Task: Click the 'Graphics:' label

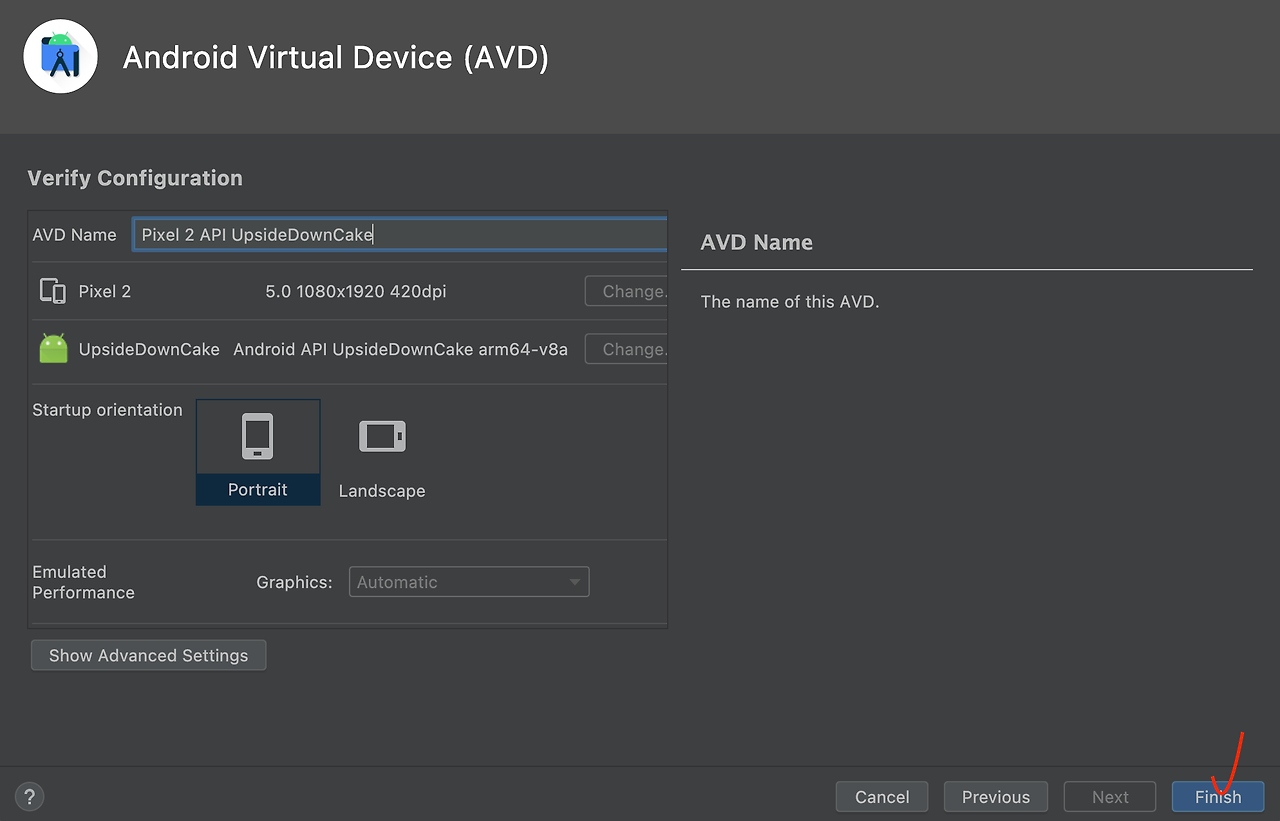Action: pos(294,582)
